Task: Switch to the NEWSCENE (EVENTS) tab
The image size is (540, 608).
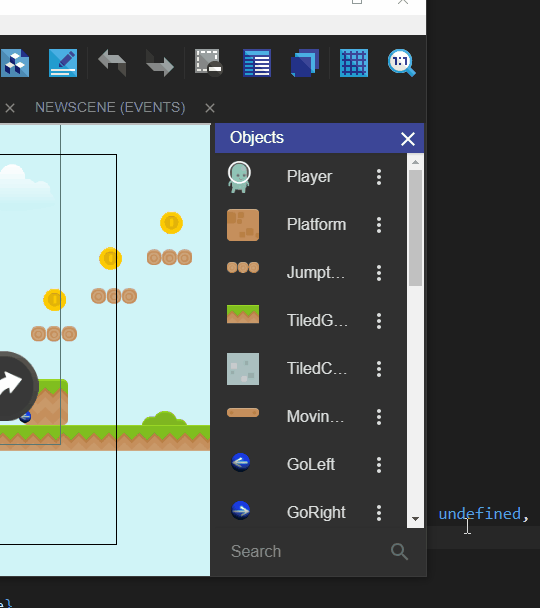Action: pyautogui.click(x=110, y=107)
